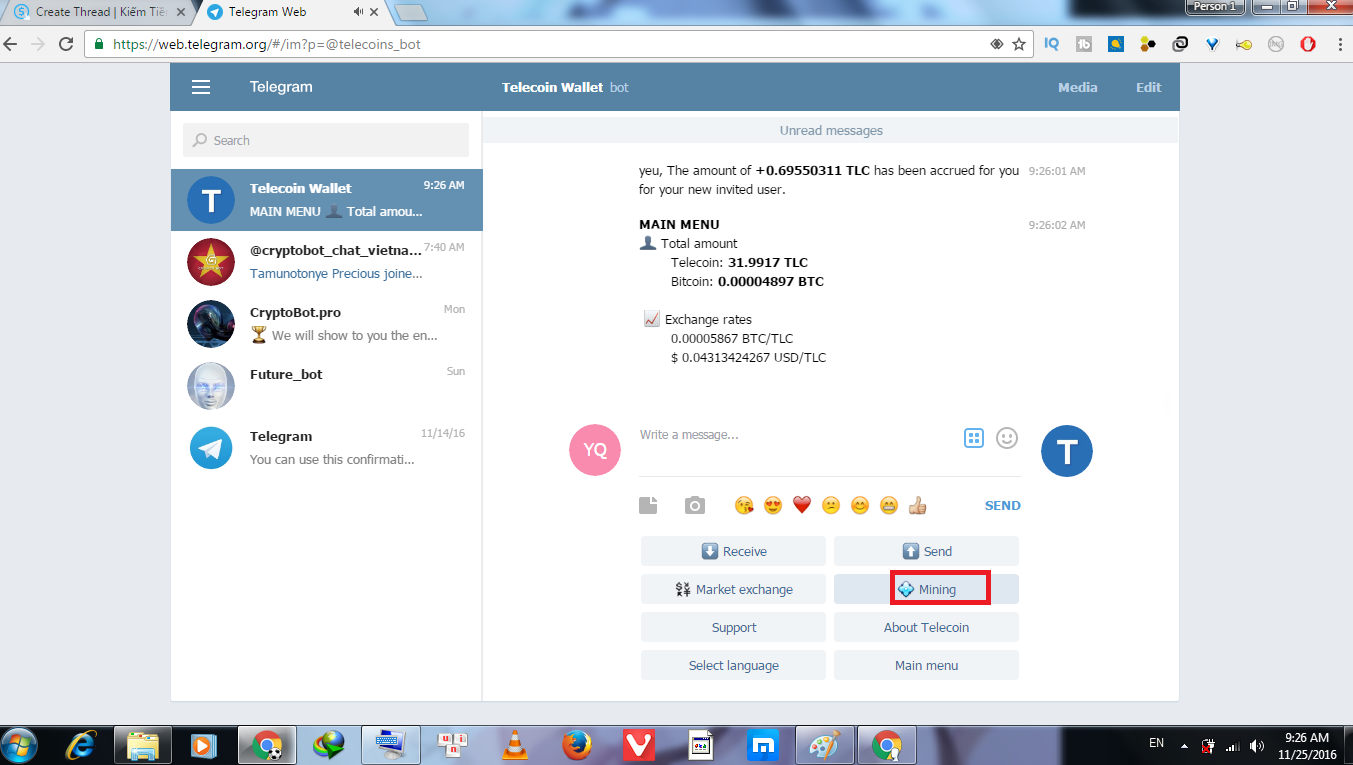Viewport: 1353px width, 765px height.
Task: Click the bot keyboard toggle icon
Action: 974,437
